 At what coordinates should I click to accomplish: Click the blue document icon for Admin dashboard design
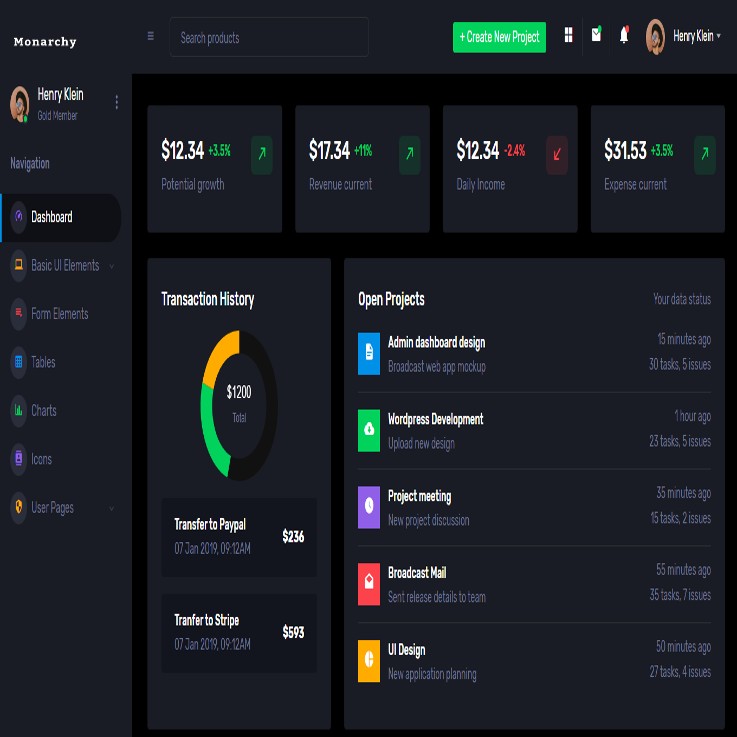[369, 353]
